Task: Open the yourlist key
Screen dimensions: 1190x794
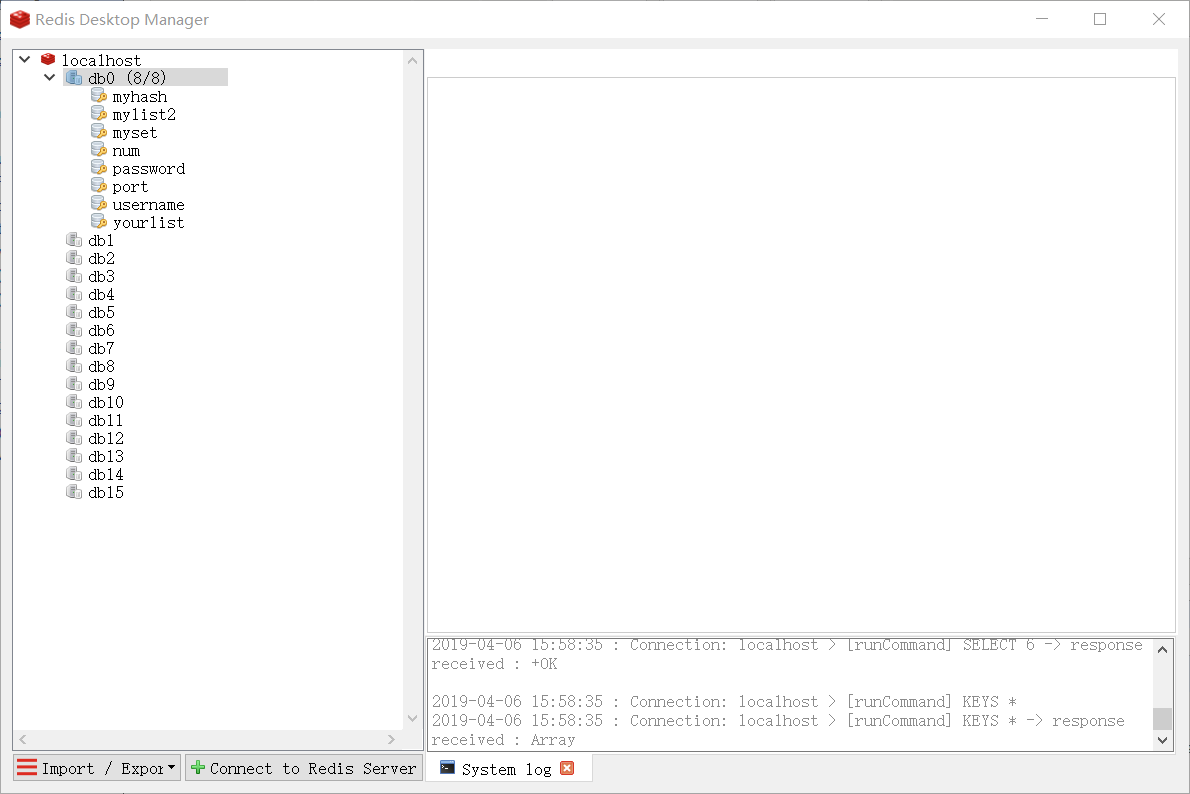Action: pyautogui.click(x=149, y=222)
